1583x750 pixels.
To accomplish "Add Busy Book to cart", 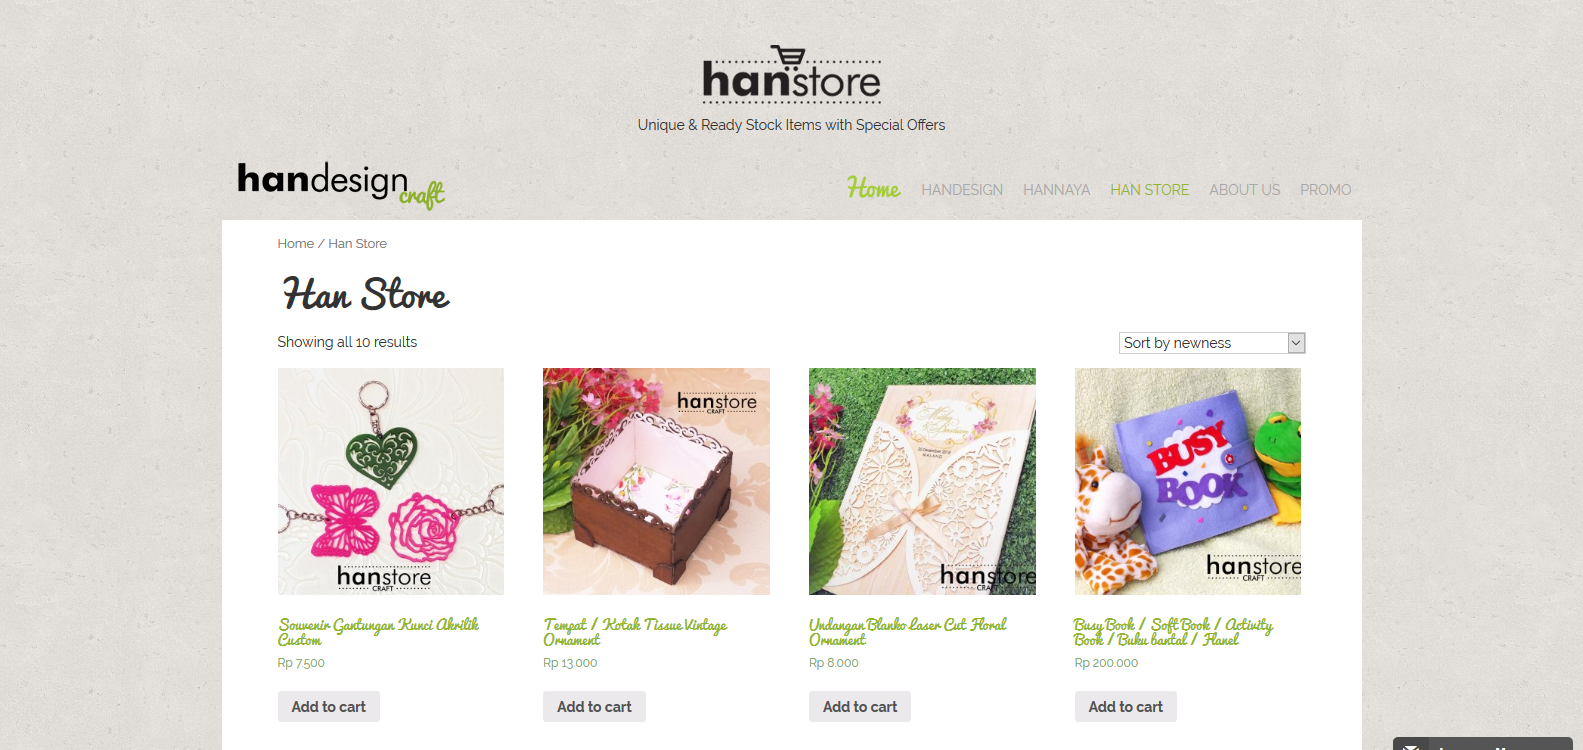I will [x=1126, y=706].
